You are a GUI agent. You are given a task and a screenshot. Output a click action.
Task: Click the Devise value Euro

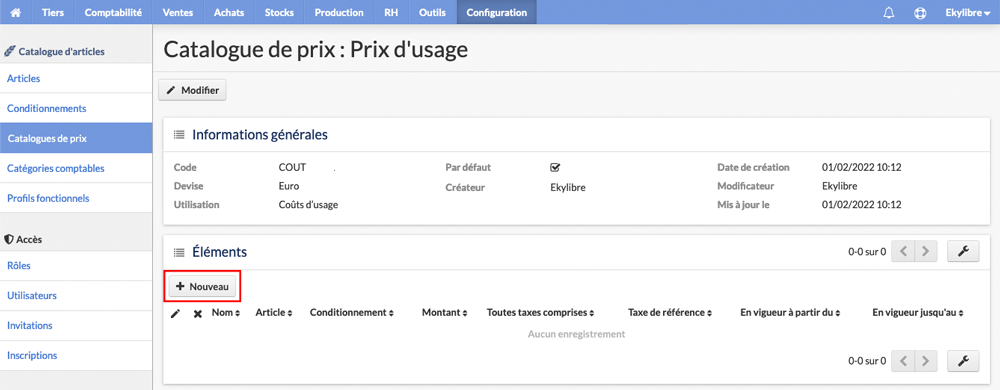289,186
